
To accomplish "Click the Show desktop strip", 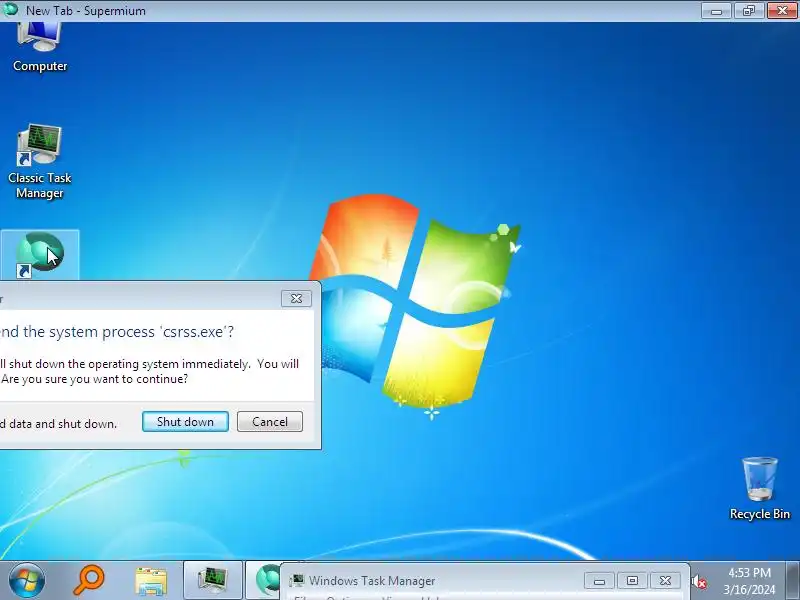I will pos(793,581).
